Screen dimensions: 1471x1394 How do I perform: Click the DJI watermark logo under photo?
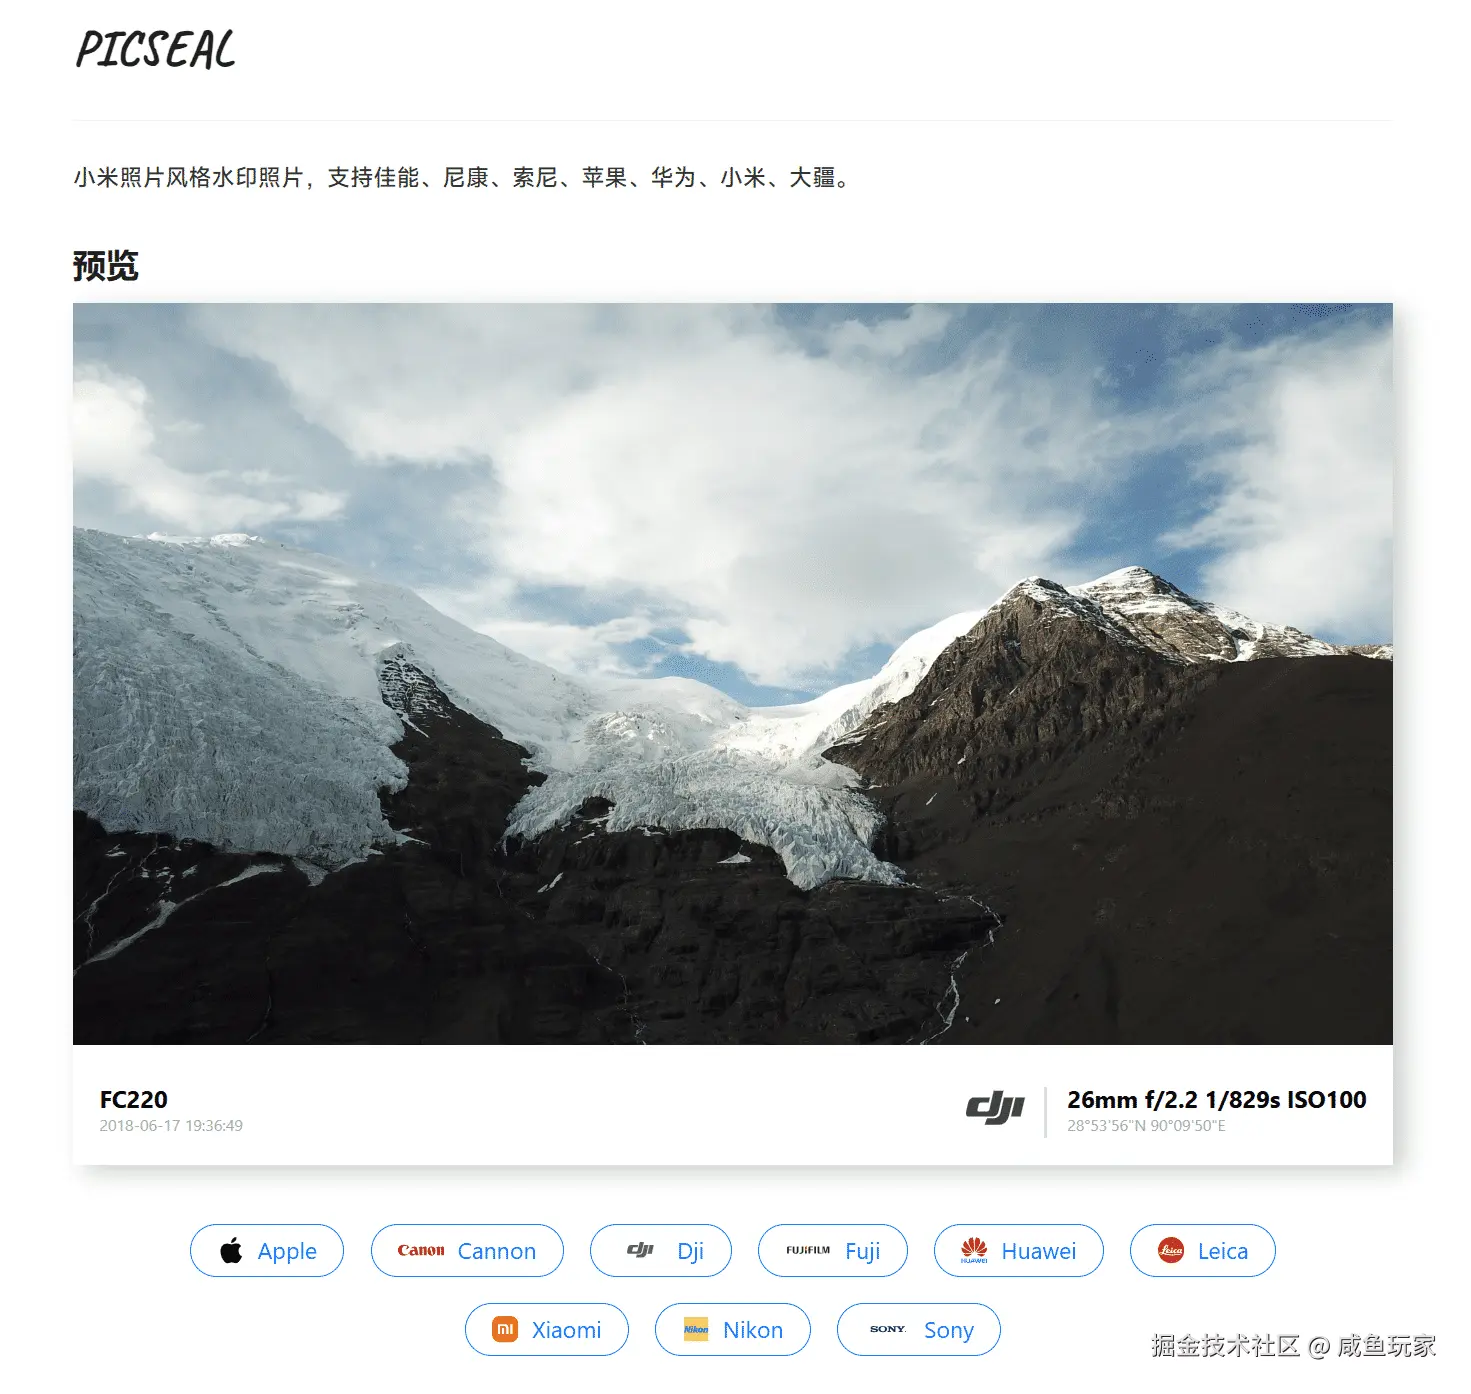coord(995,1108)
